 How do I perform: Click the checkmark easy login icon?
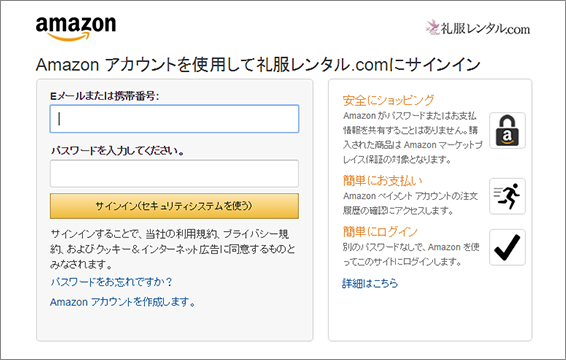pos(507,247)
